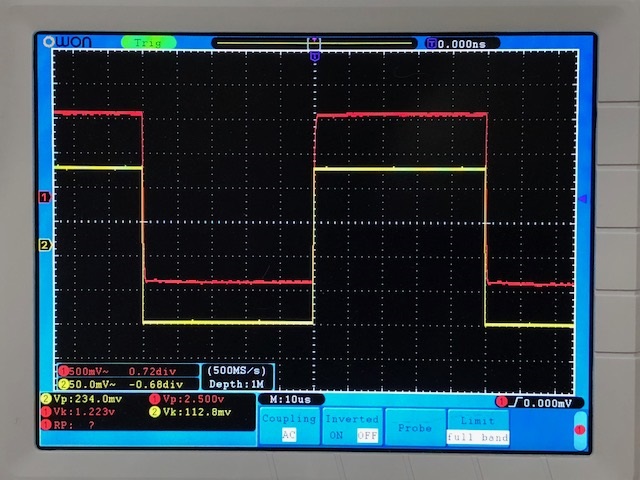Click the yellow channel 2 waveform trace
Image resolution: width=640 pixels, height=480 pixels.
pos(400,169)
